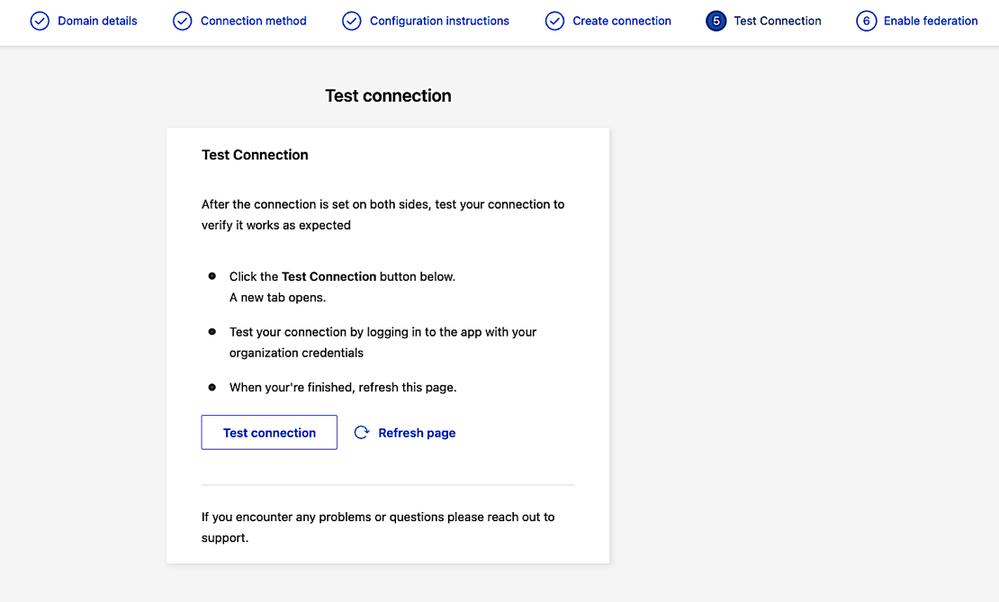
Task: Return to Configuration instructions step label
Action: [x=439, y=21]
